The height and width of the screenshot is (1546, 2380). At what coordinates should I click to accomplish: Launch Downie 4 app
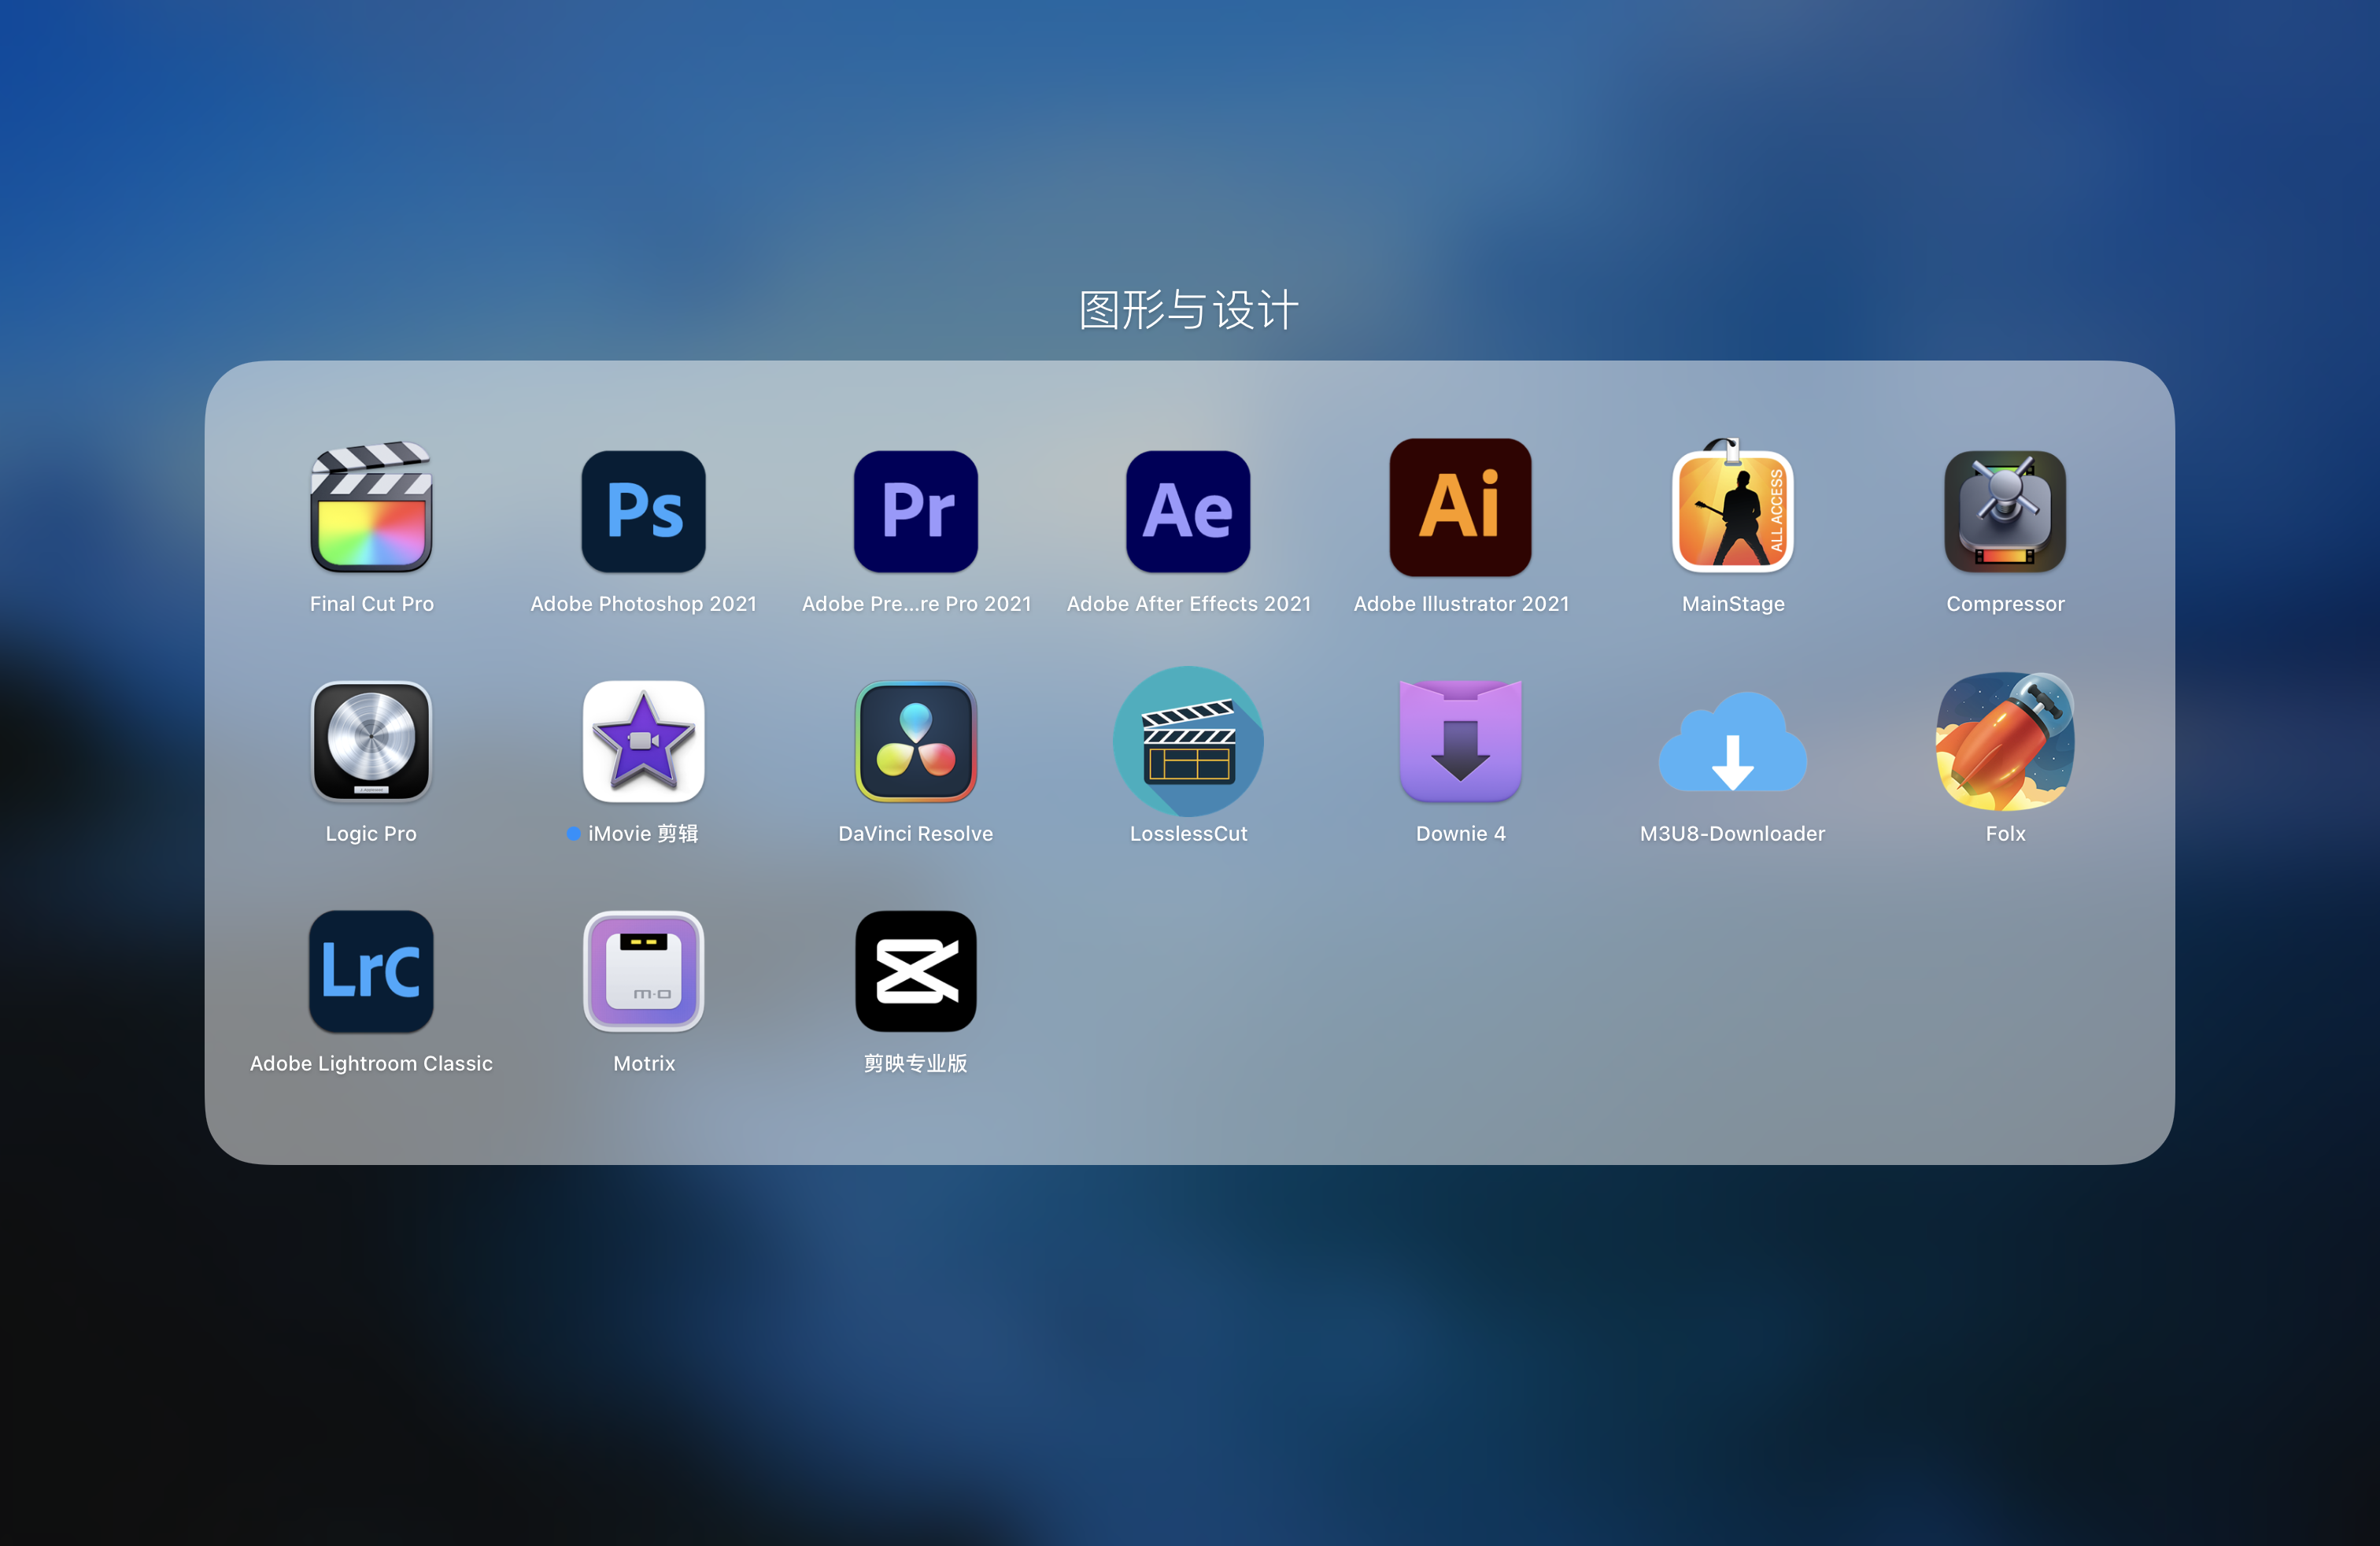(1460, 741)
